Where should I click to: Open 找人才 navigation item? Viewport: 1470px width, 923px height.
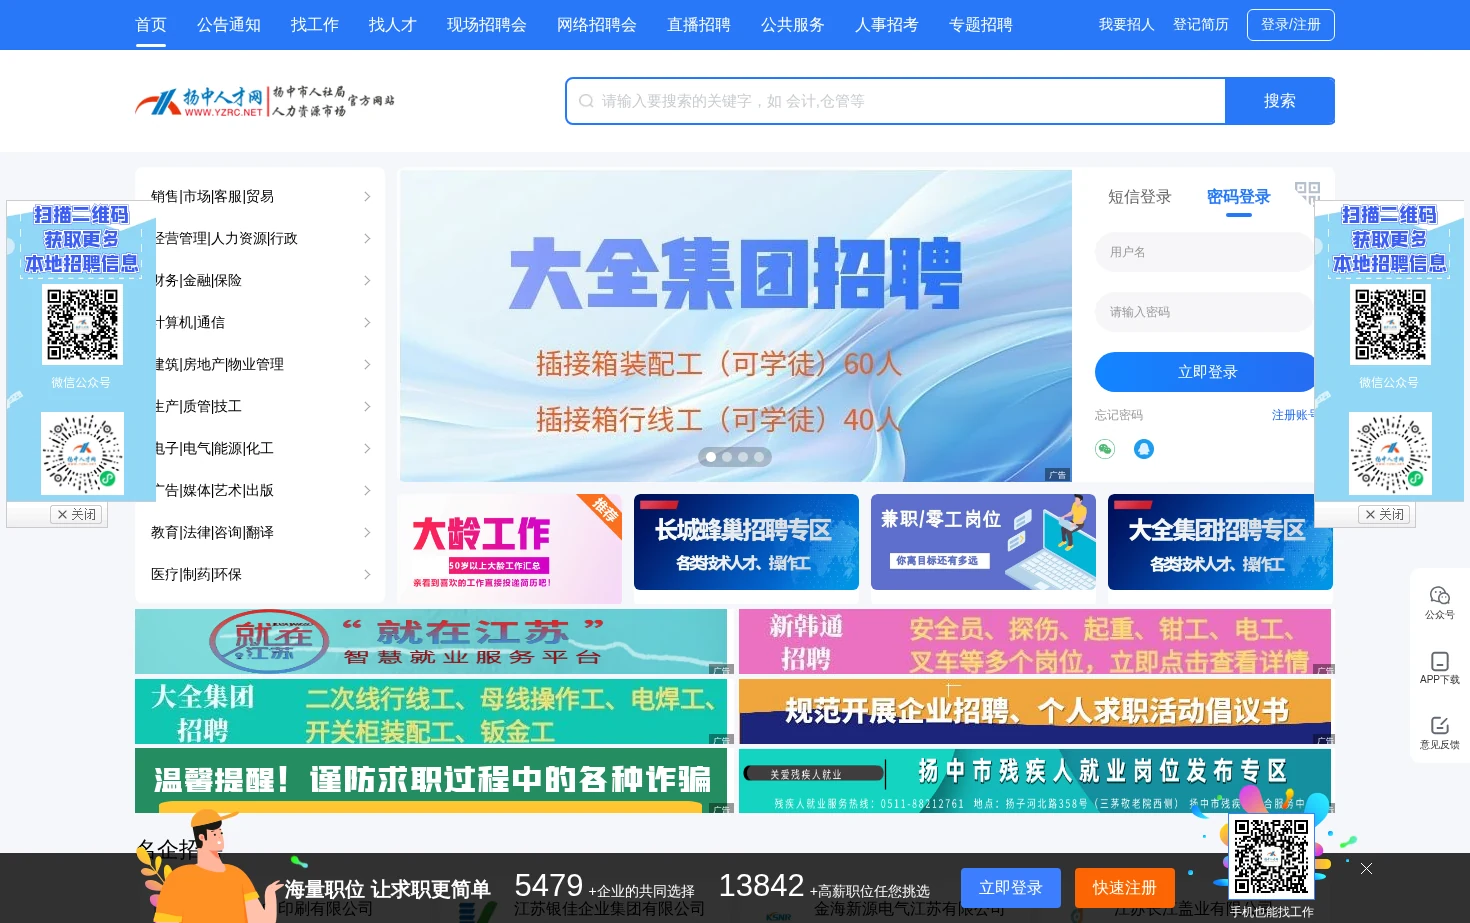click(393, 25)
